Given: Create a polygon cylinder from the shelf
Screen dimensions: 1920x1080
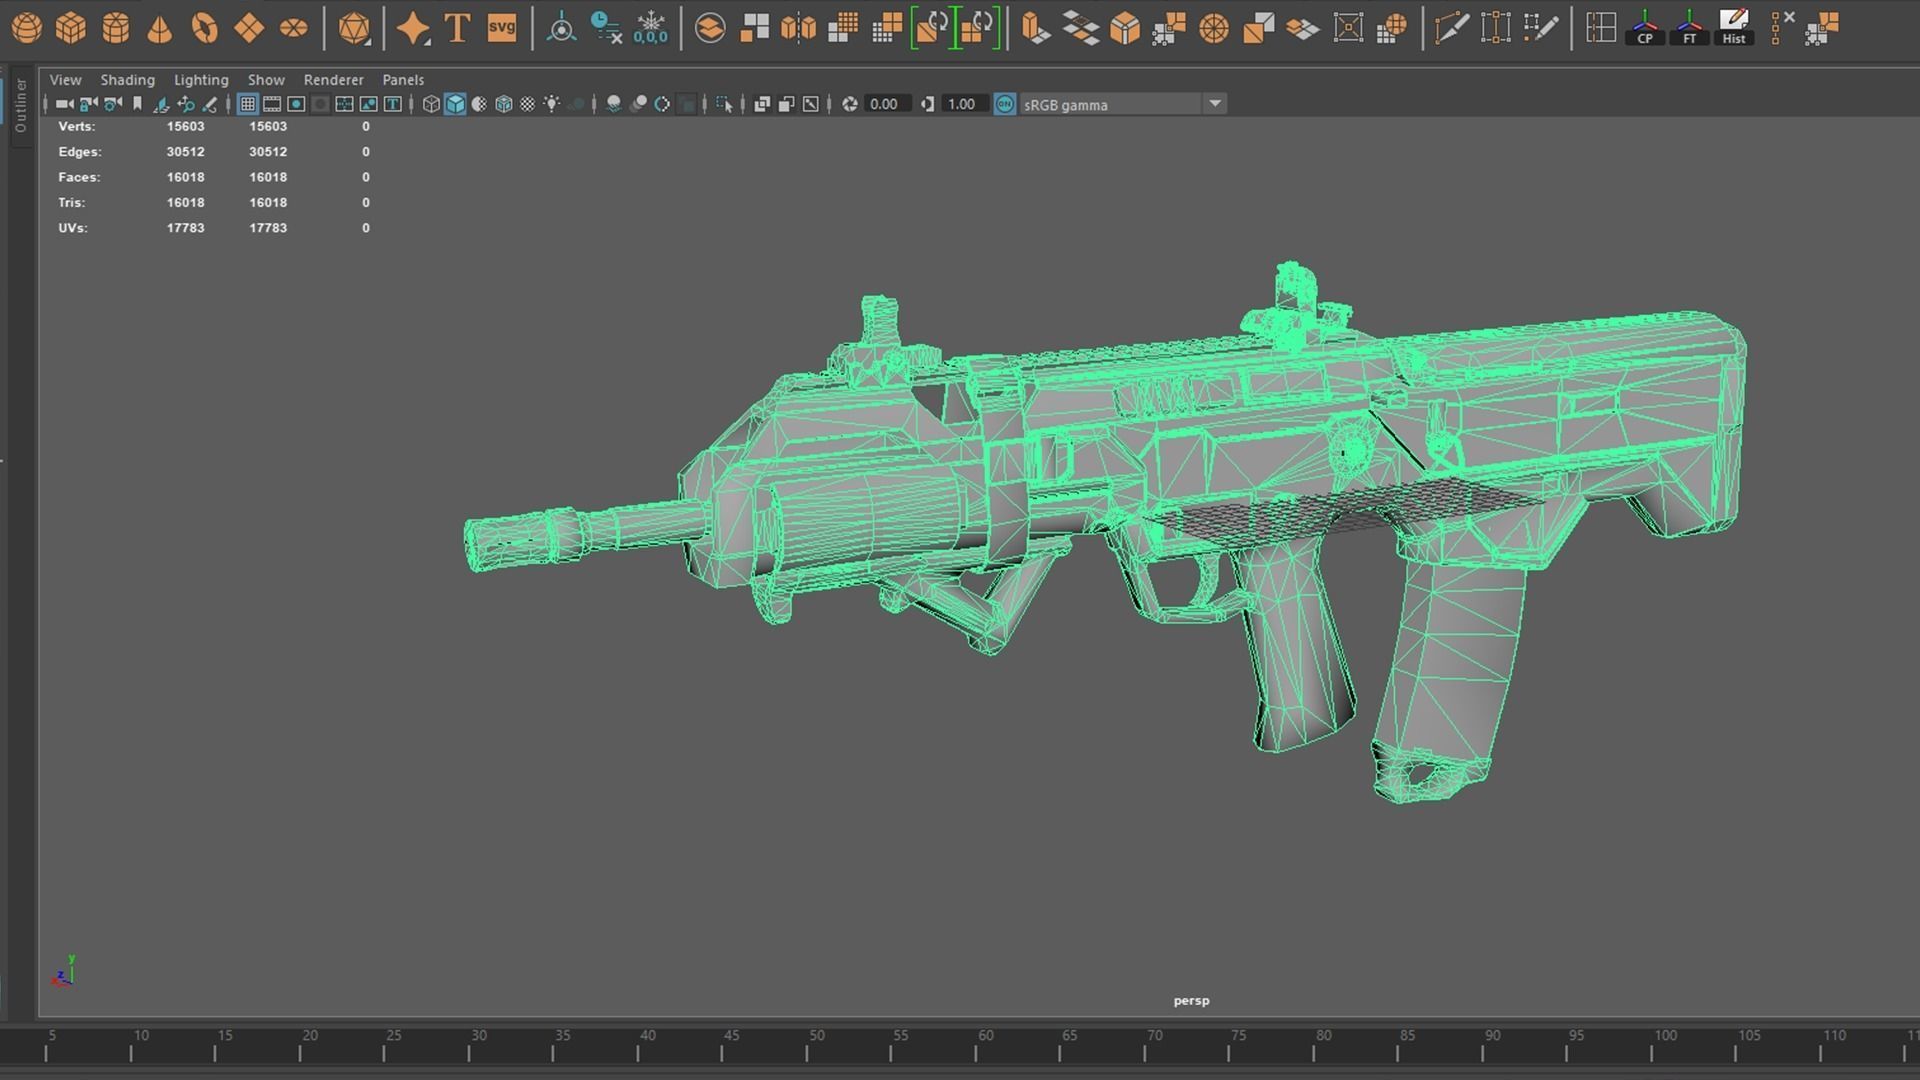Looking at the screenshot, I should click(x=116, y=28).
